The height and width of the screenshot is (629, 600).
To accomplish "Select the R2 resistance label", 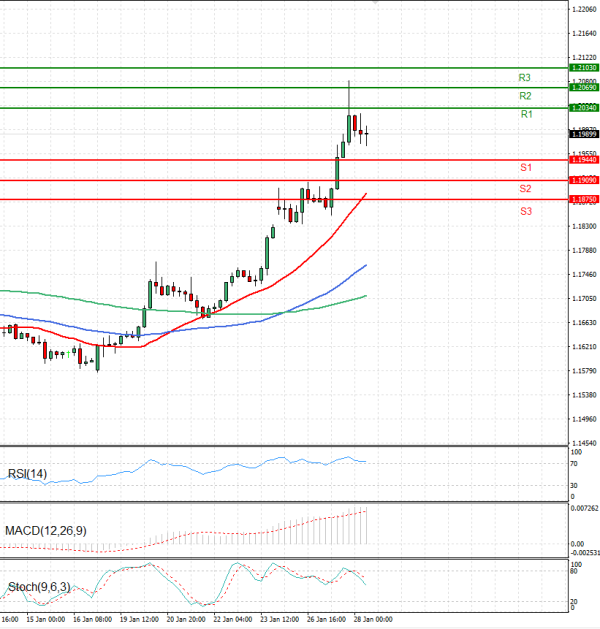I will [x=524, y=96].
